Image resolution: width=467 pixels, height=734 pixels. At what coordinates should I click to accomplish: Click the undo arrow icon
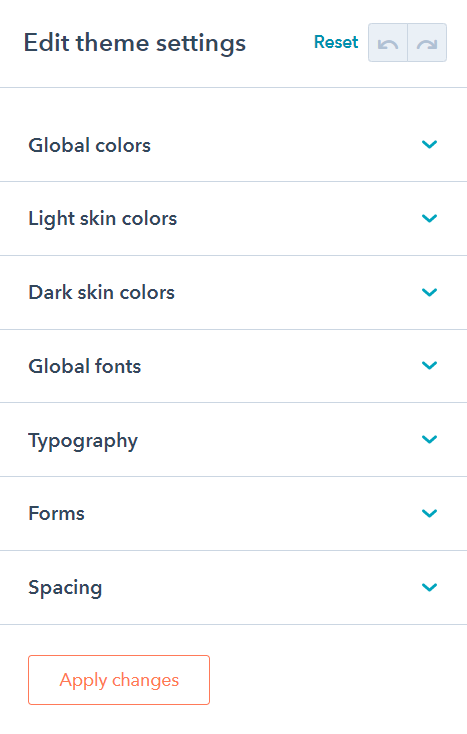388,43
